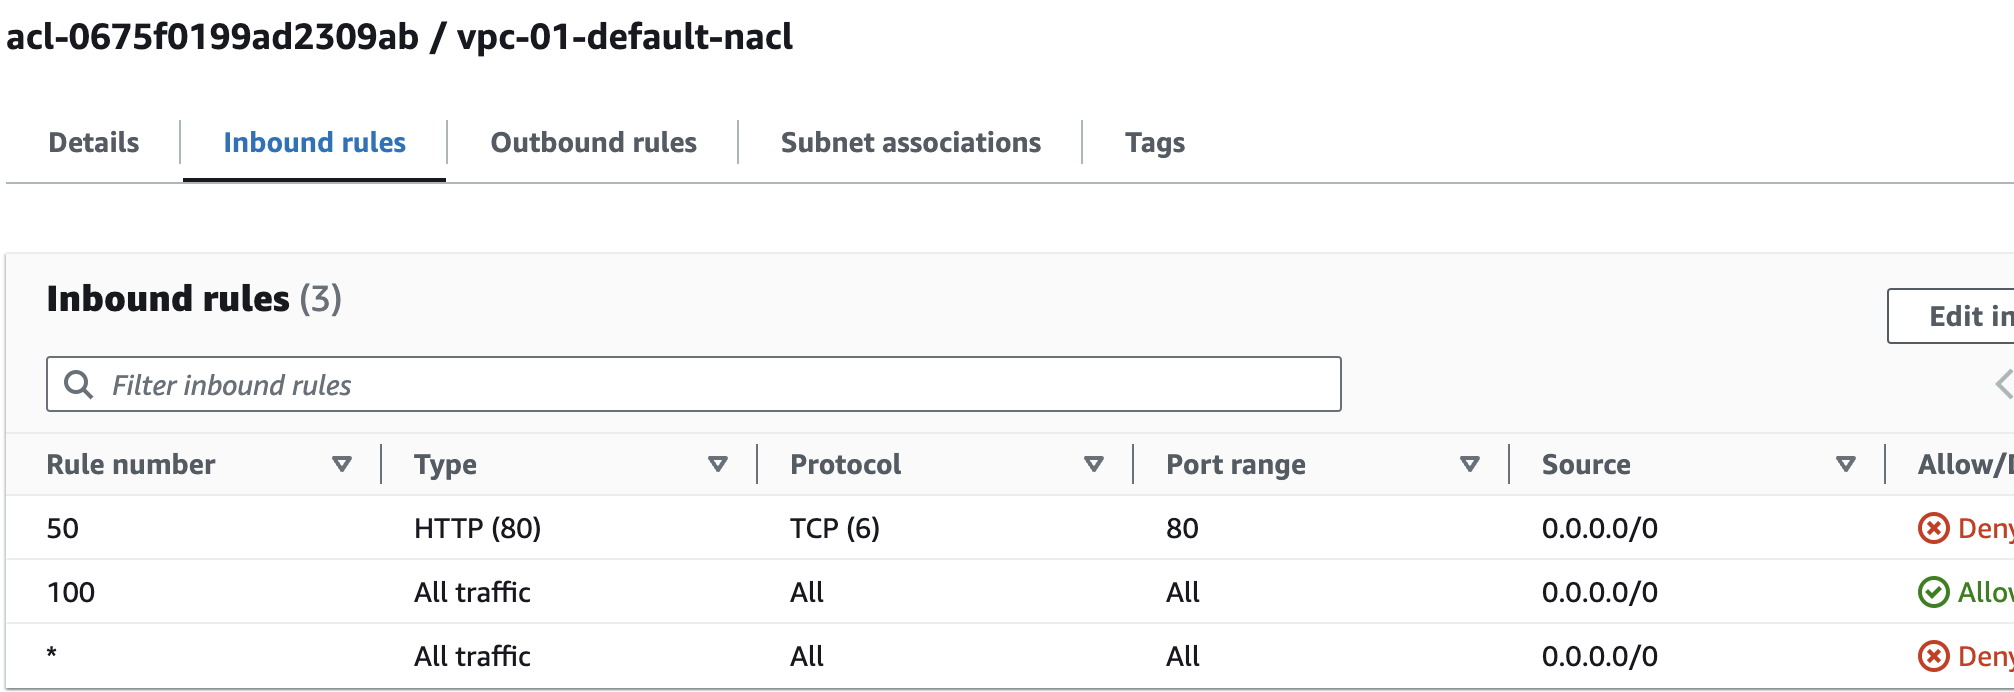Image resolution: width=2014 pixels, height=692 pixels.
Task: Click the red Deny icon for rule 50
Action: tap(1933, 528)
